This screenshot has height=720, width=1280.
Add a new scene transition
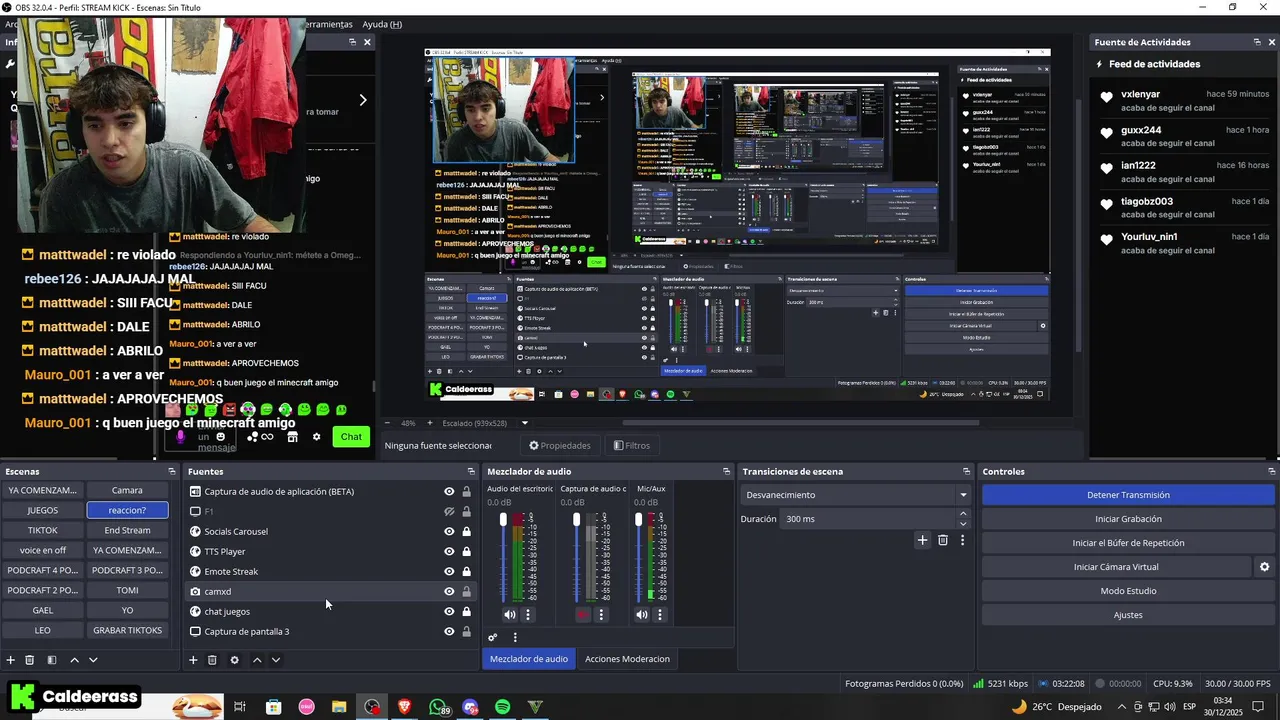pyautogui.click(x=922, y=540)
